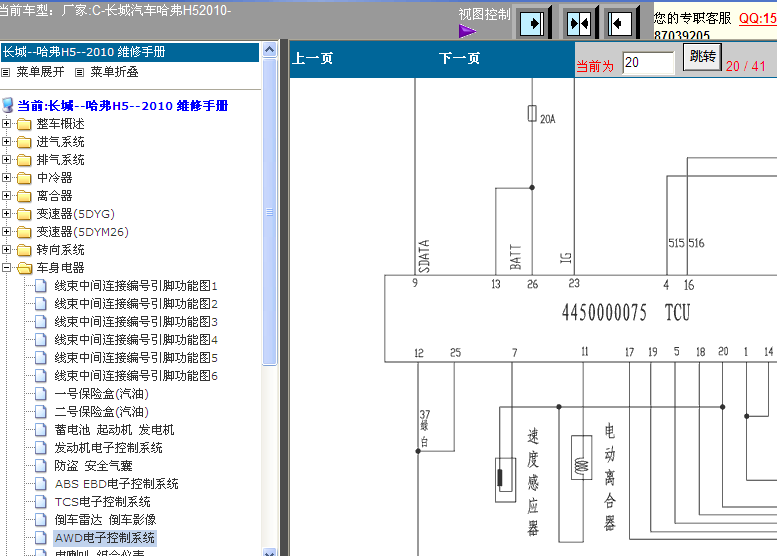Open 线束中间连接编号引脚功能图6
This screenshot has width=777, height=556.
[x=136, y=376]
